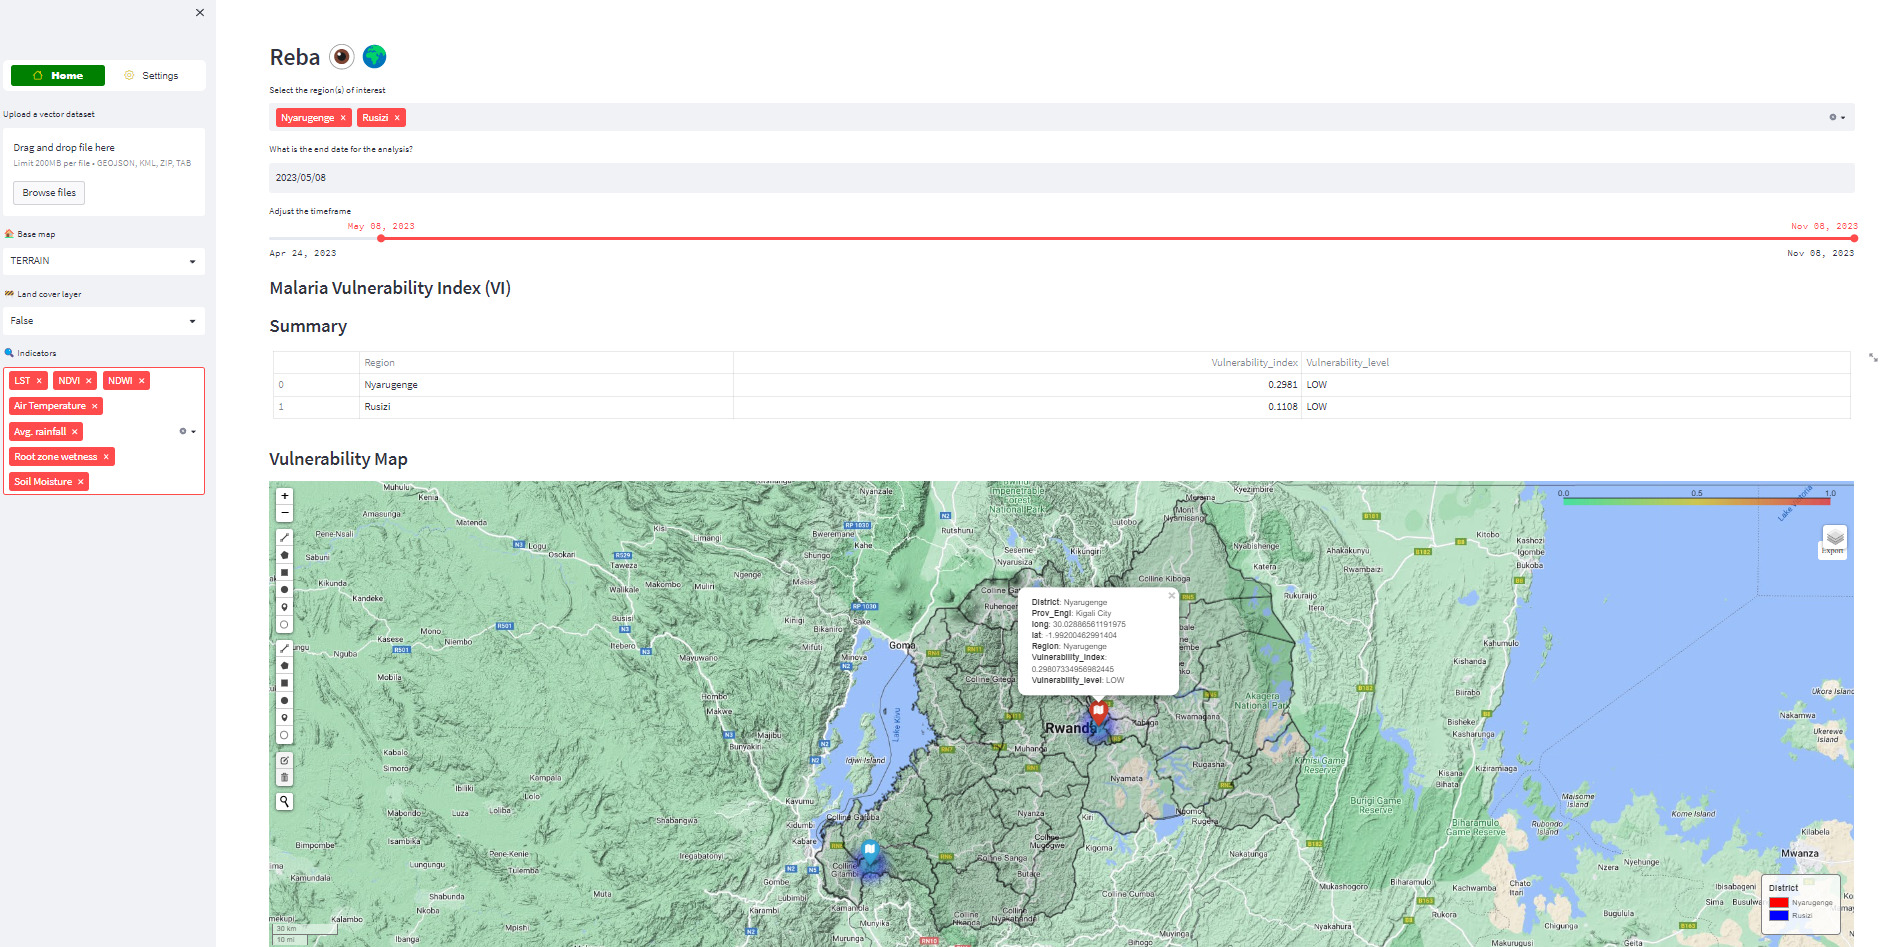Click the edit layers icon on map
Screen dimensions: 1884x947
tap(285, 761)
